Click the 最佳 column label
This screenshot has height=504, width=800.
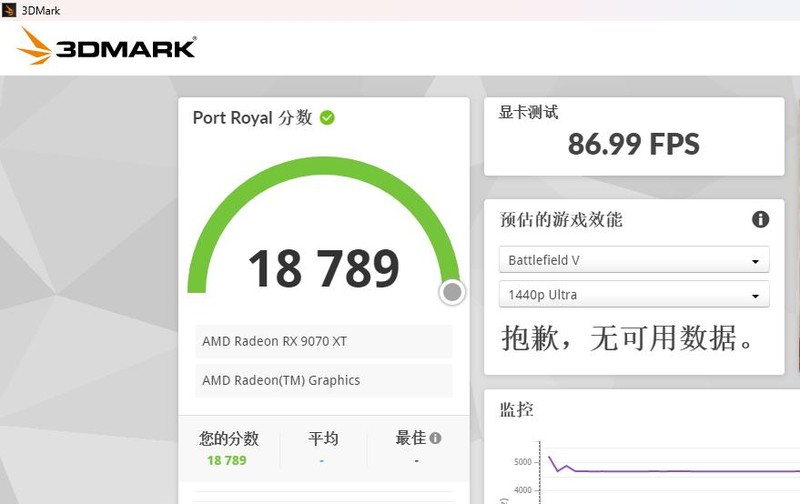pyautogui.click(x=411, y=438)
